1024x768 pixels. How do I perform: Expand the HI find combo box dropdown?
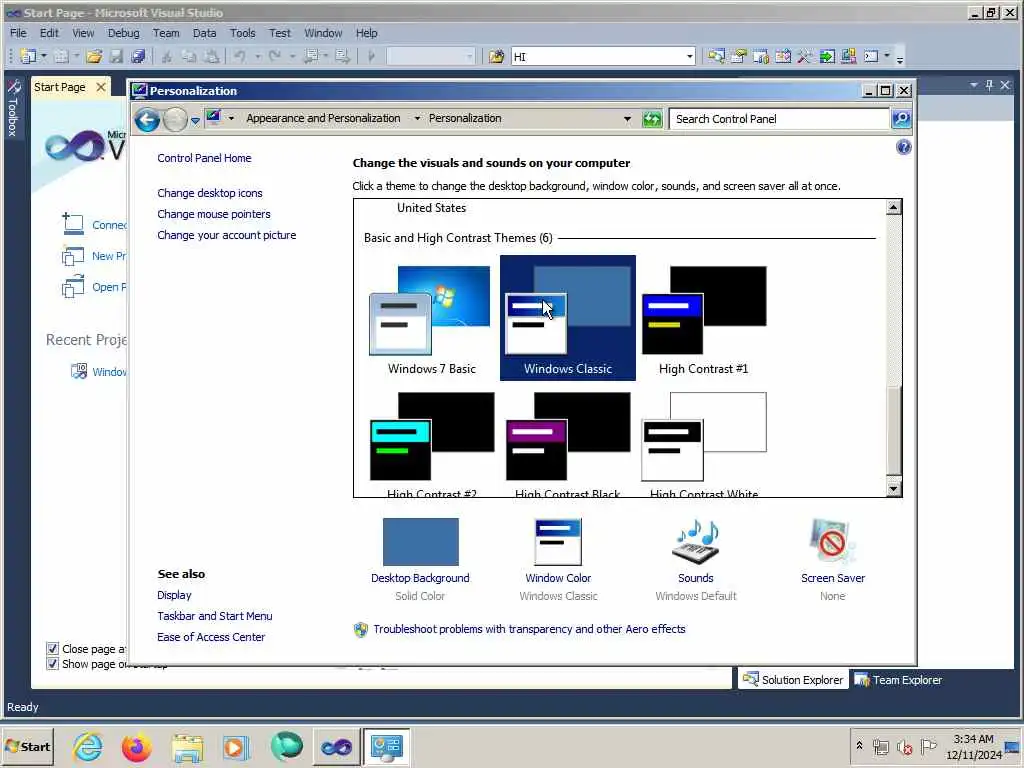[689, 57]
